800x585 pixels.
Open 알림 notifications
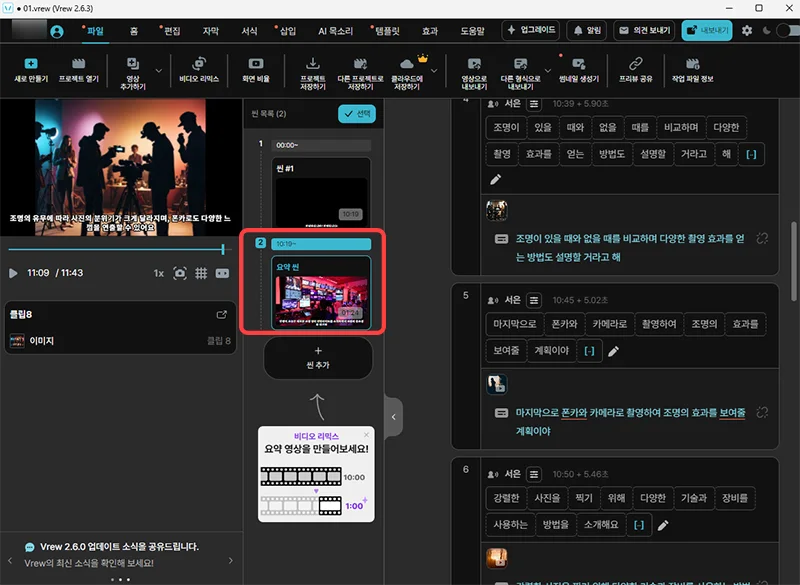[x=587, y=31]
